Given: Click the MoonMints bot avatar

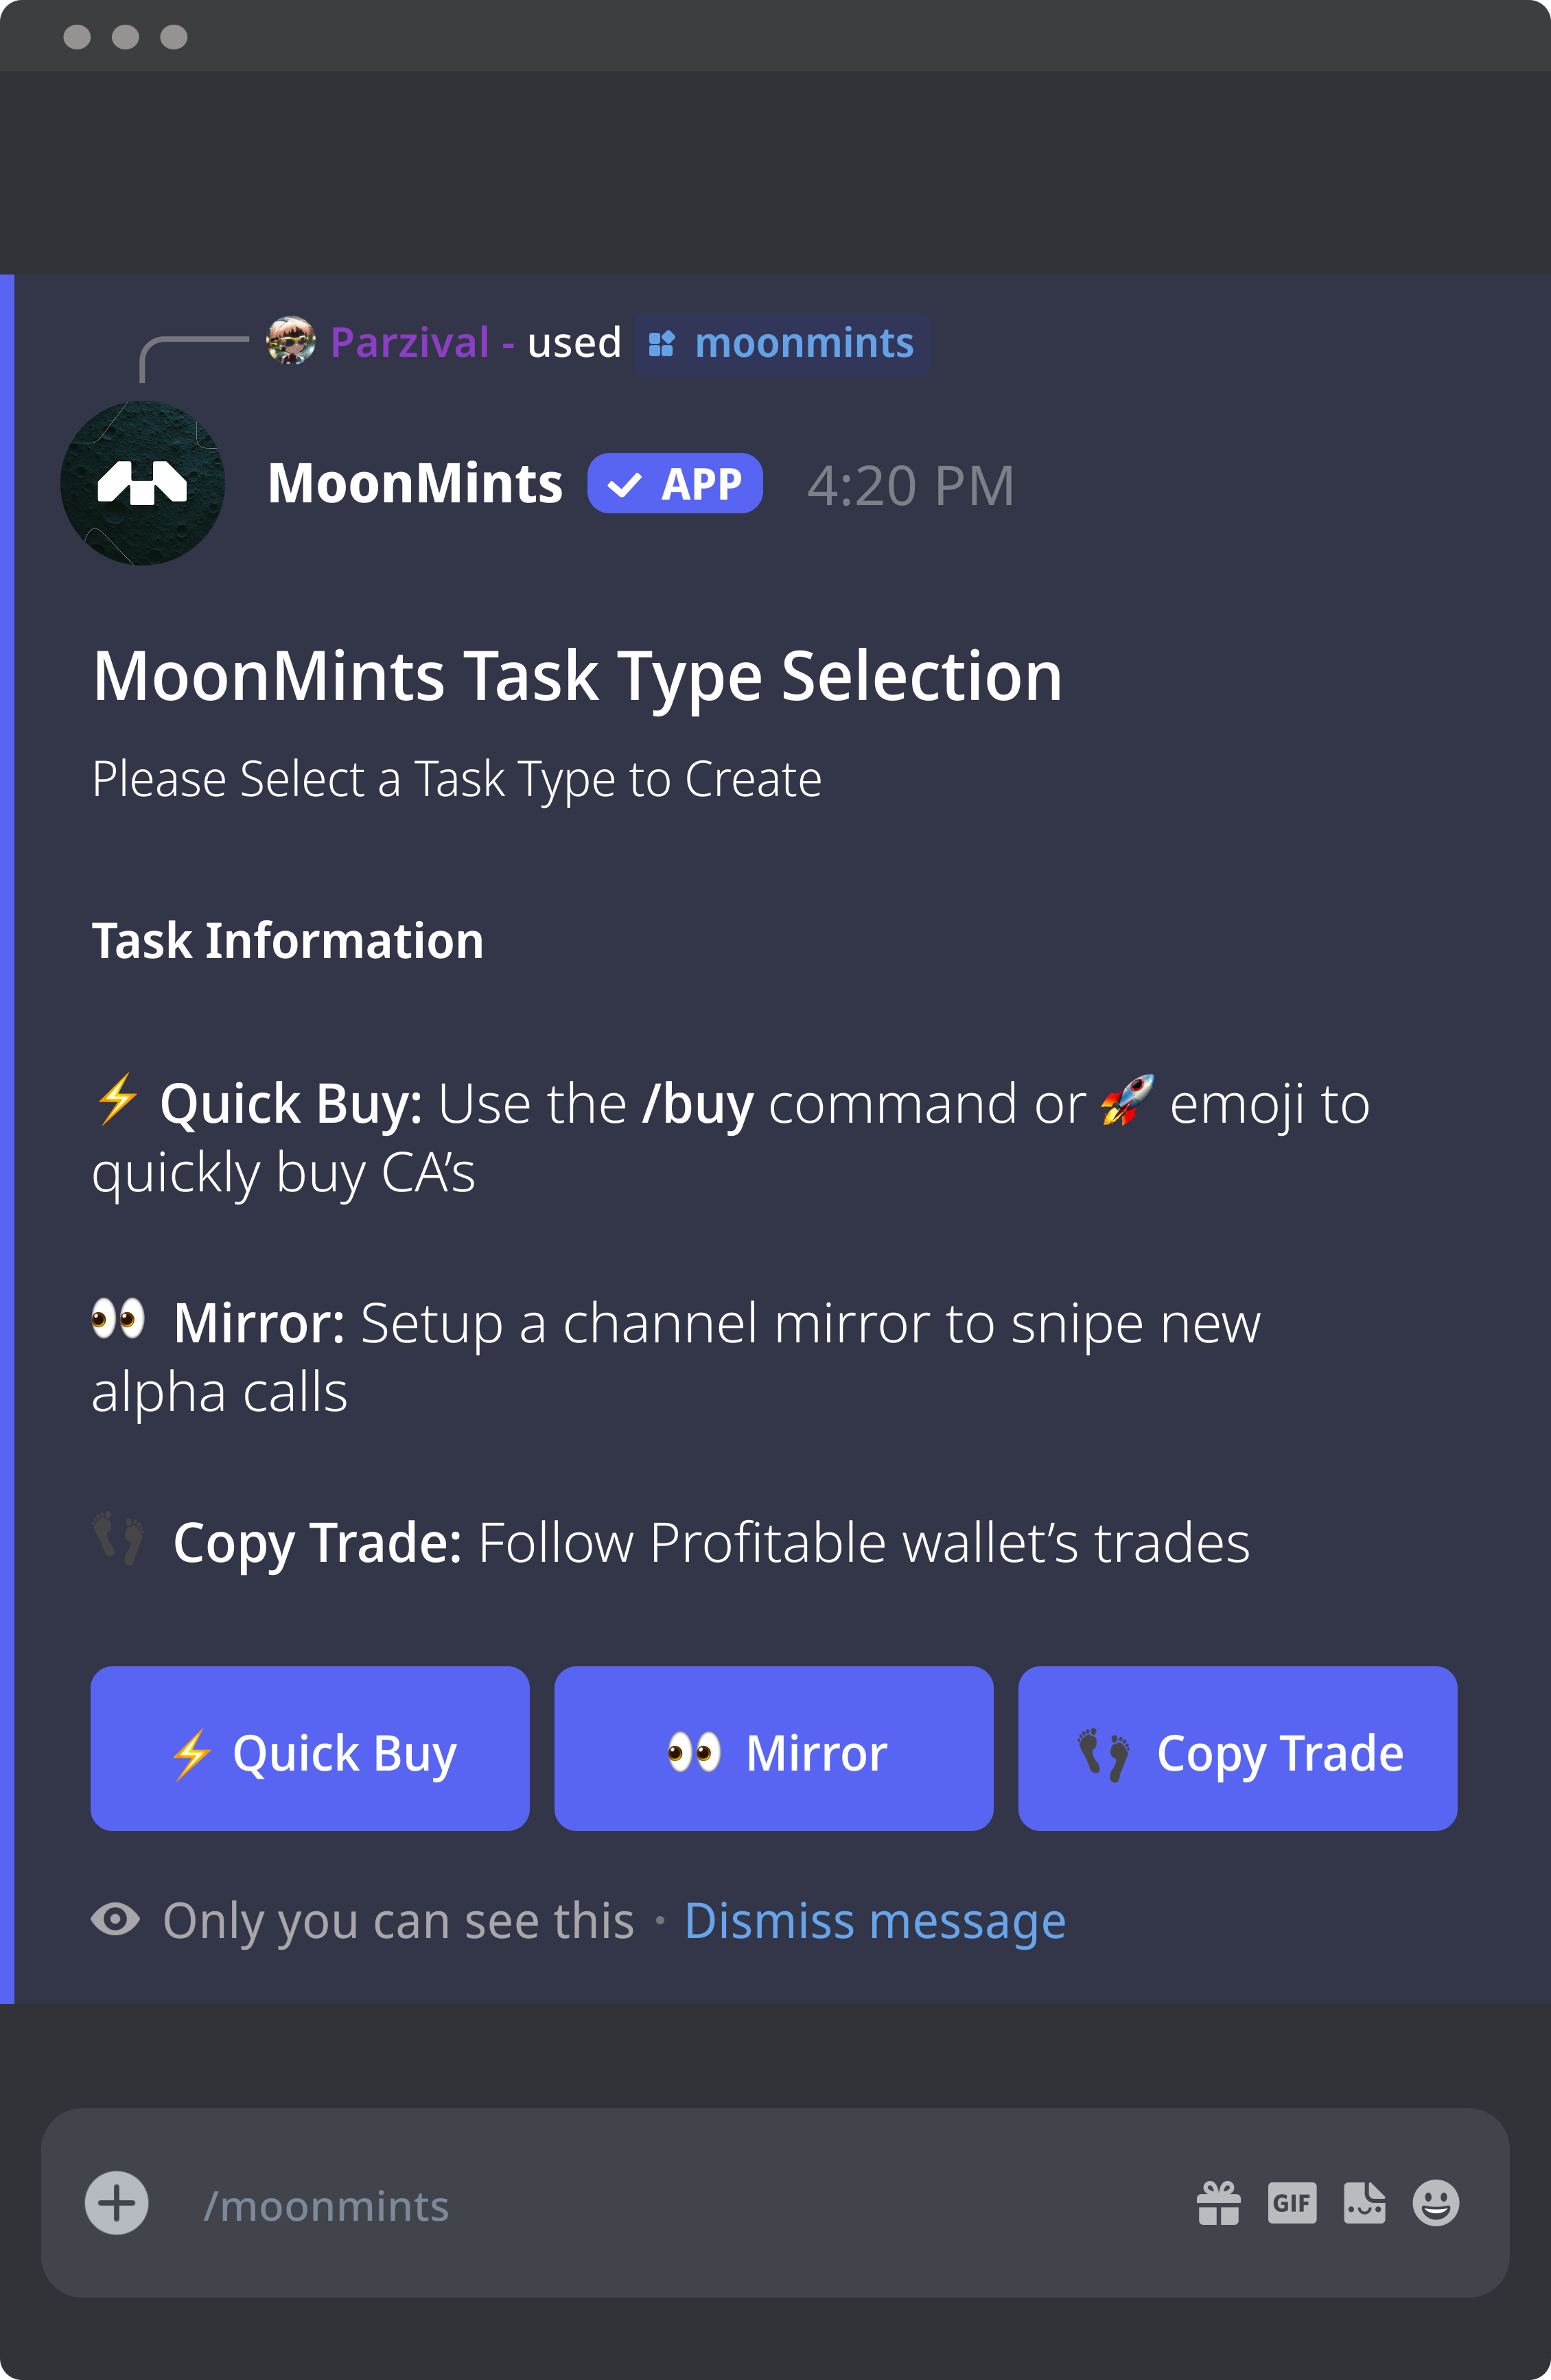Looking at the screenshot, I should pos(143,483).
